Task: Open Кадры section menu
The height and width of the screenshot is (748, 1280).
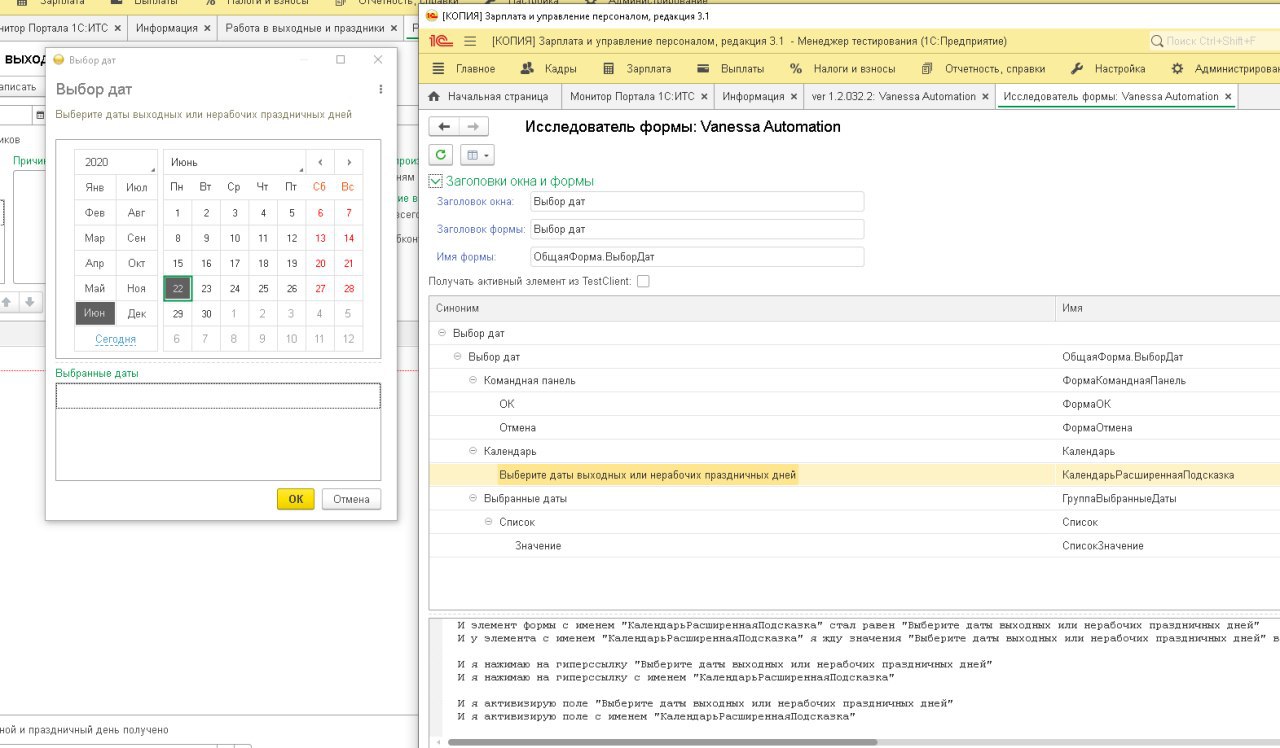Action: tap(549, 69)
